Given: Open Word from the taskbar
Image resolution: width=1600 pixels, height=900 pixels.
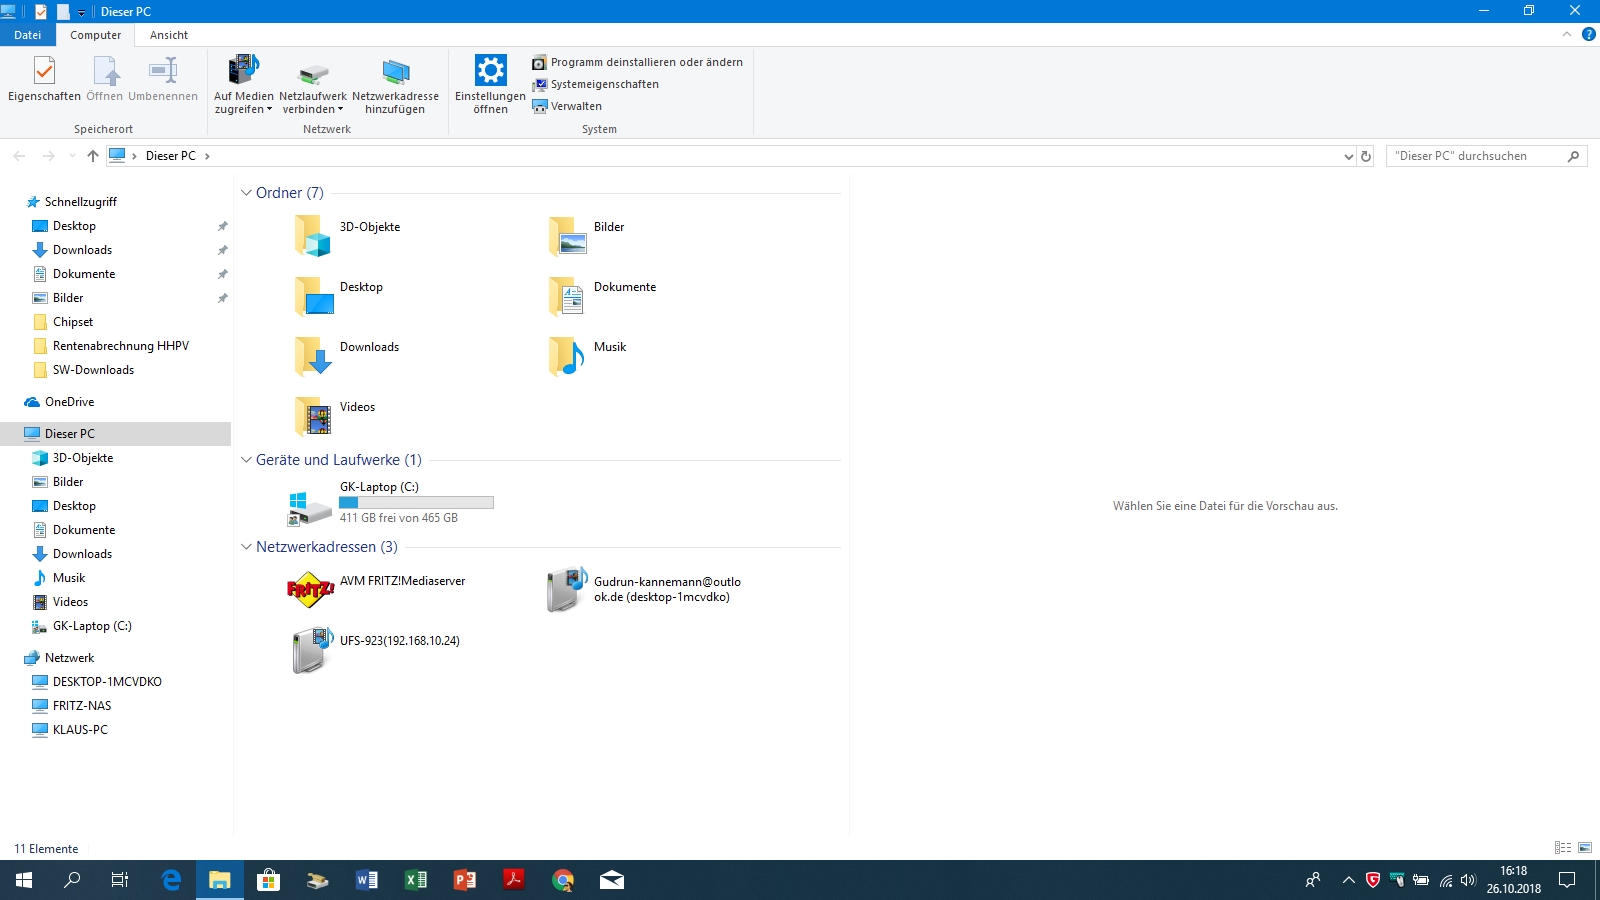Looking at the screenshot, I should pyautogui.click(x=367, y=880).
